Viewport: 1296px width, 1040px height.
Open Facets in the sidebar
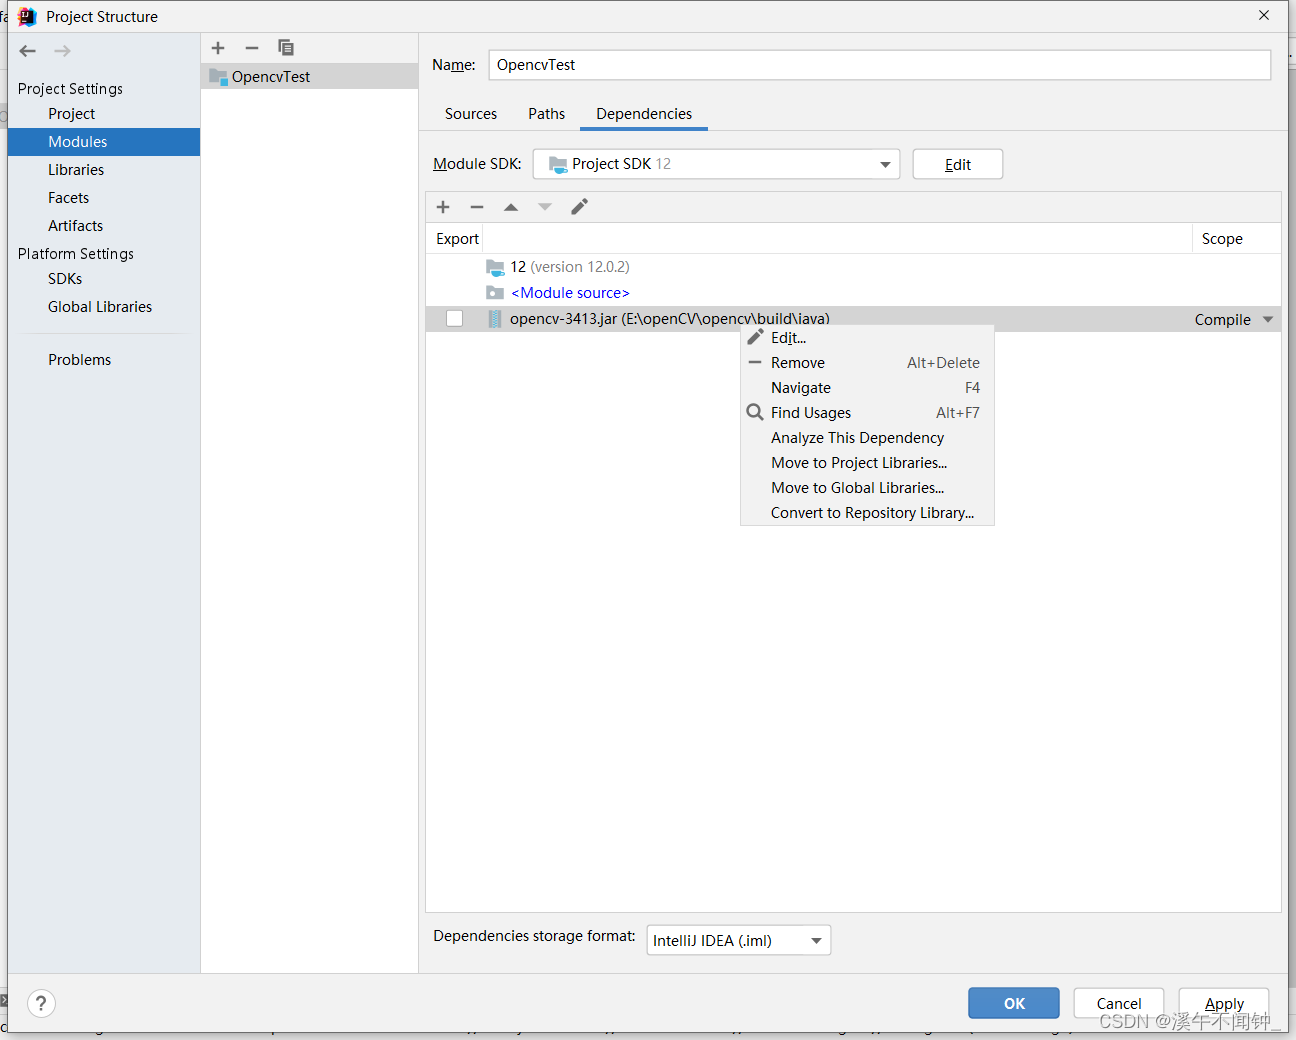[x=104, y=198]
